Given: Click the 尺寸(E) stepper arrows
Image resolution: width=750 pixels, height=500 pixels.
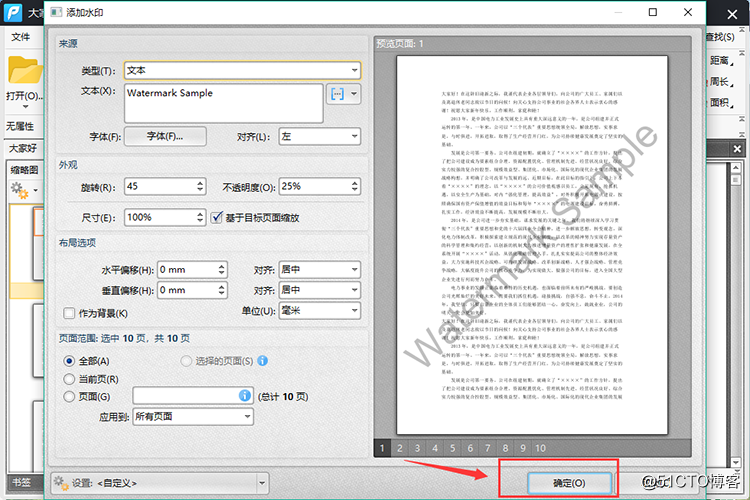Looking at the screenshot, I should (200, 217).
